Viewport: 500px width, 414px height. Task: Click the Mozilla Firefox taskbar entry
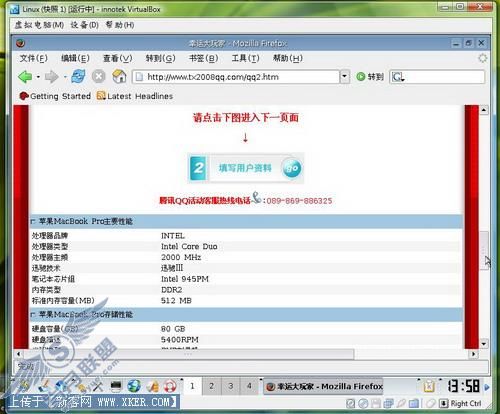[x=324, y=386]
